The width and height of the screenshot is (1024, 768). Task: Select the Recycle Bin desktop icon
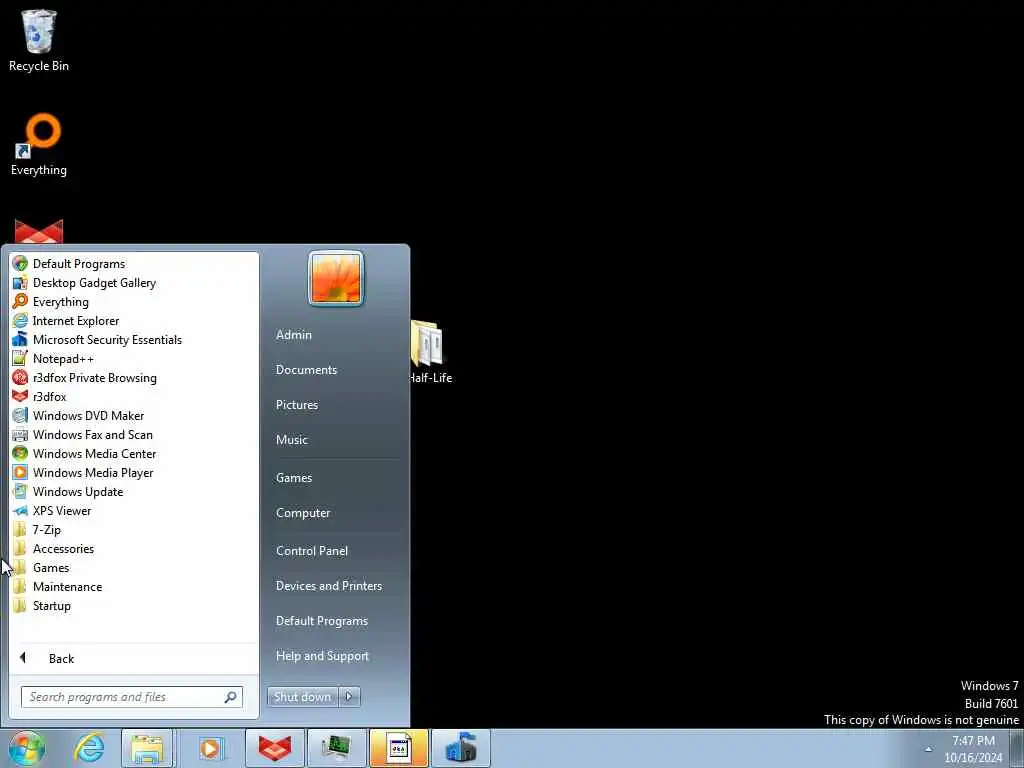coord(39,40)
